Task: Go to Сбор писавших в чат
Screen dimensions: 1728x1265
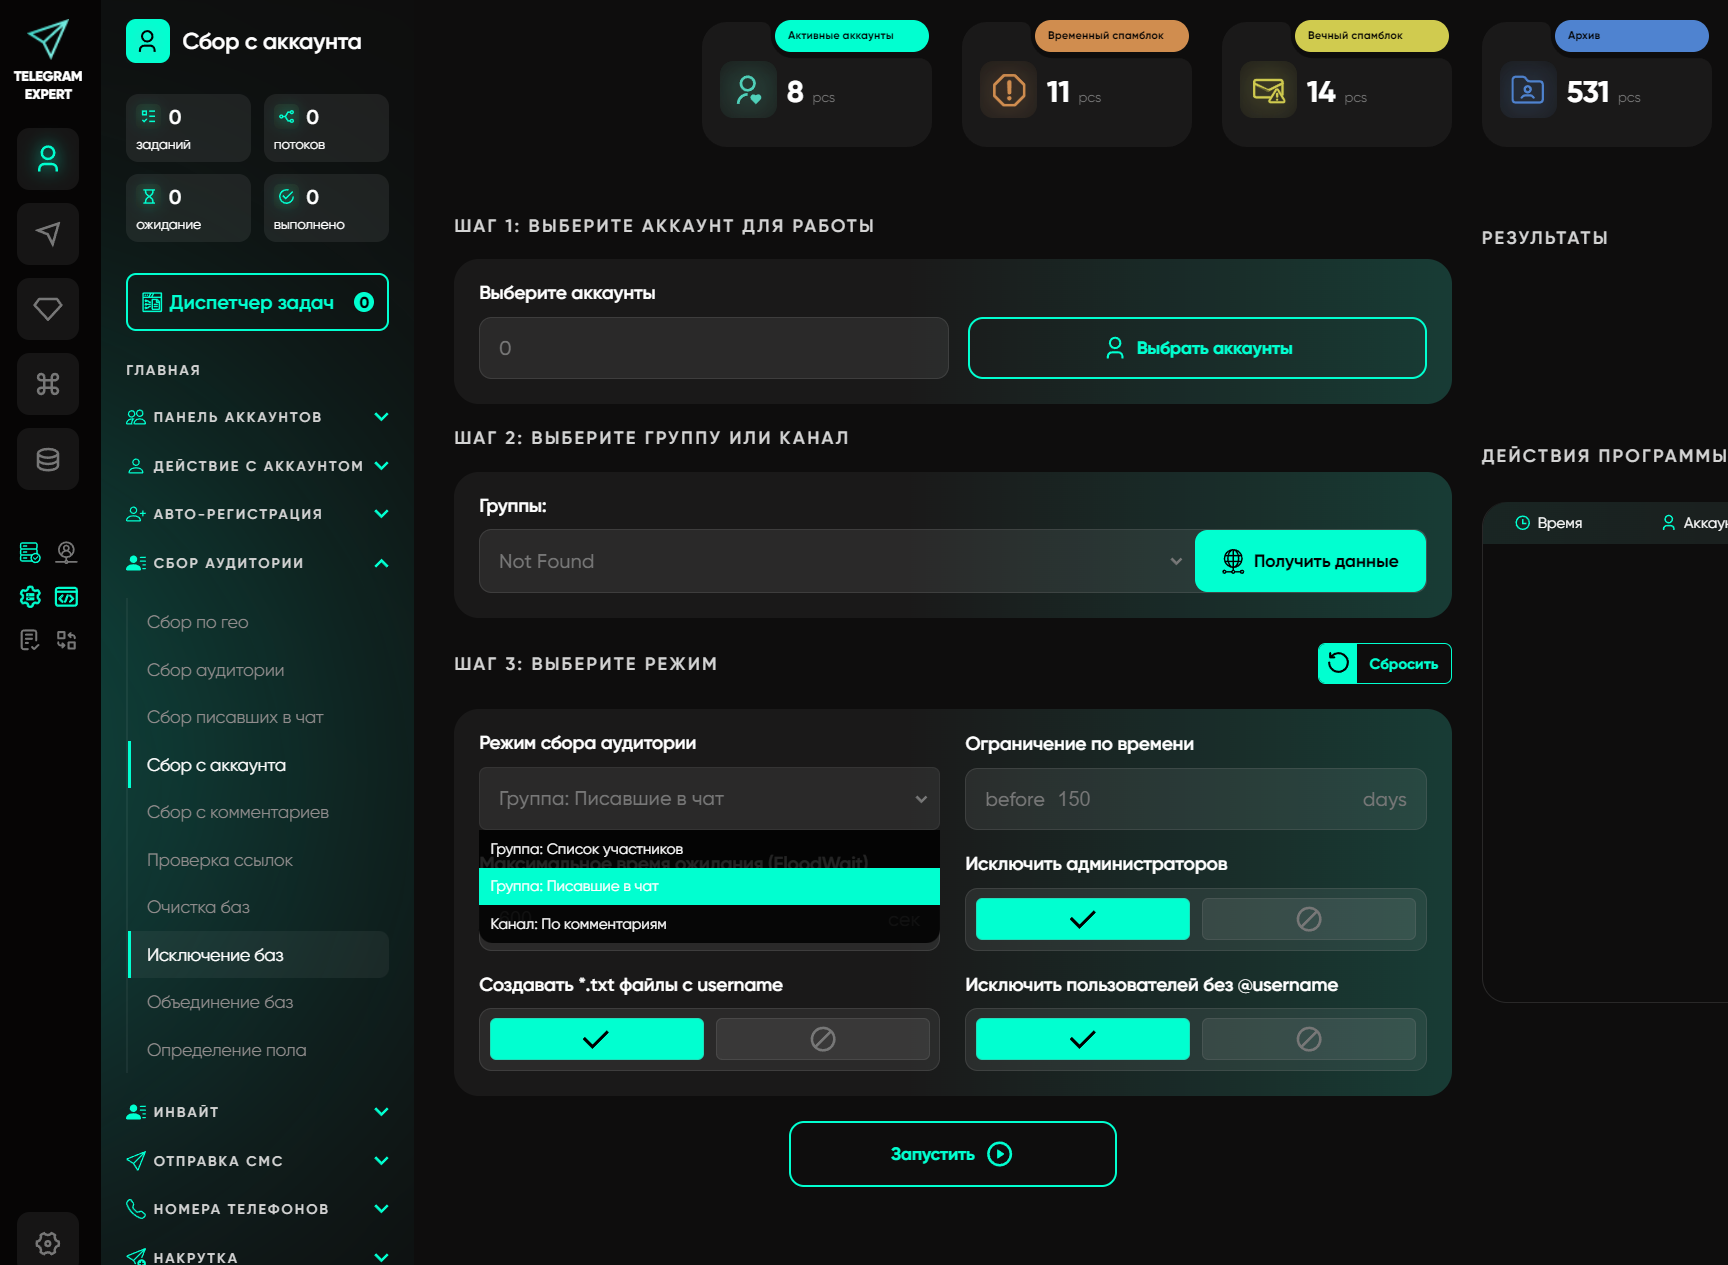Action: (235, 717)
